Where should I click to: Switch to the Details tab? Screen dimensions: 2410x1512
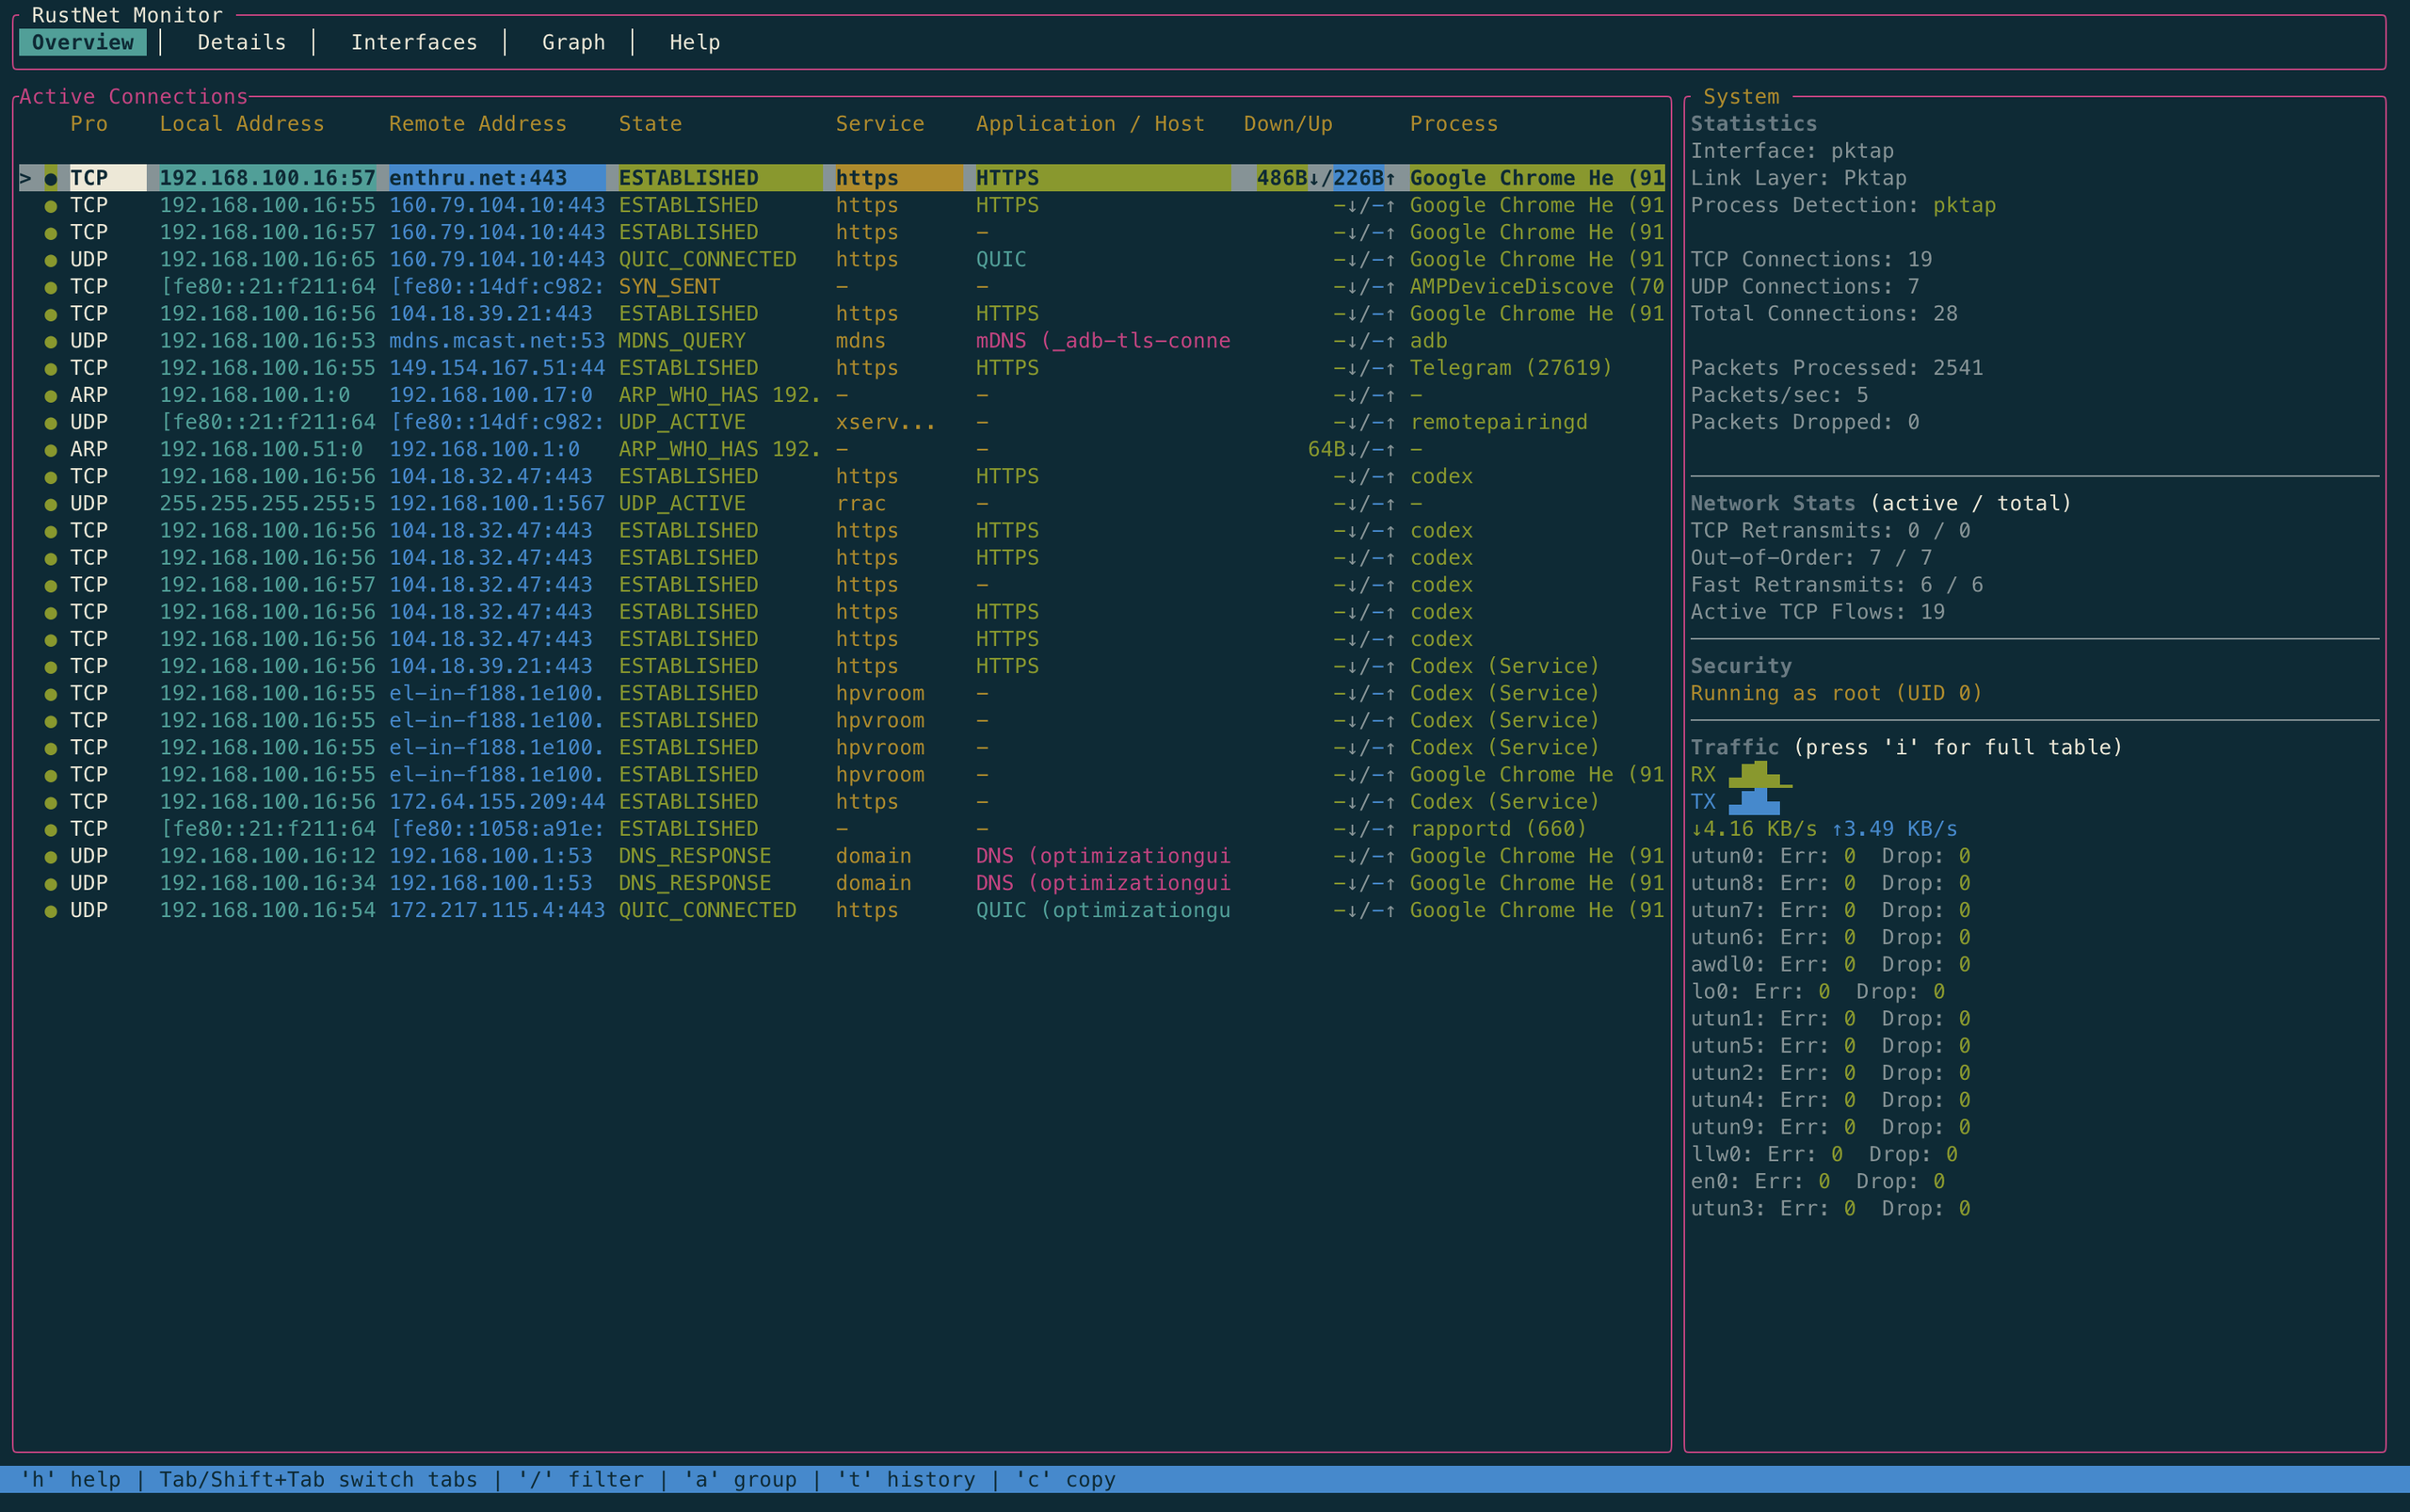(x=241, y=42)
